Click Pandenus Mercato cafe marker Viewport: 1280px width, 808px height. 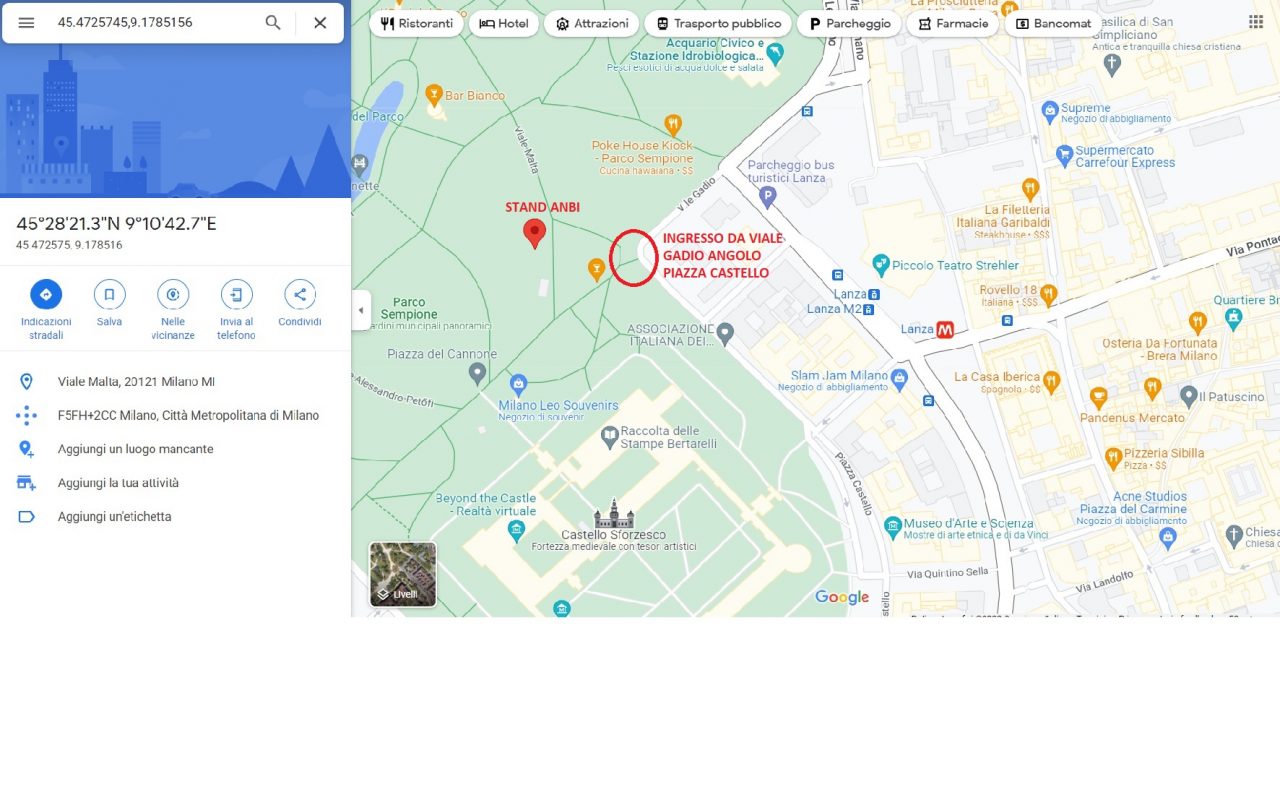tap(1098, 398)
